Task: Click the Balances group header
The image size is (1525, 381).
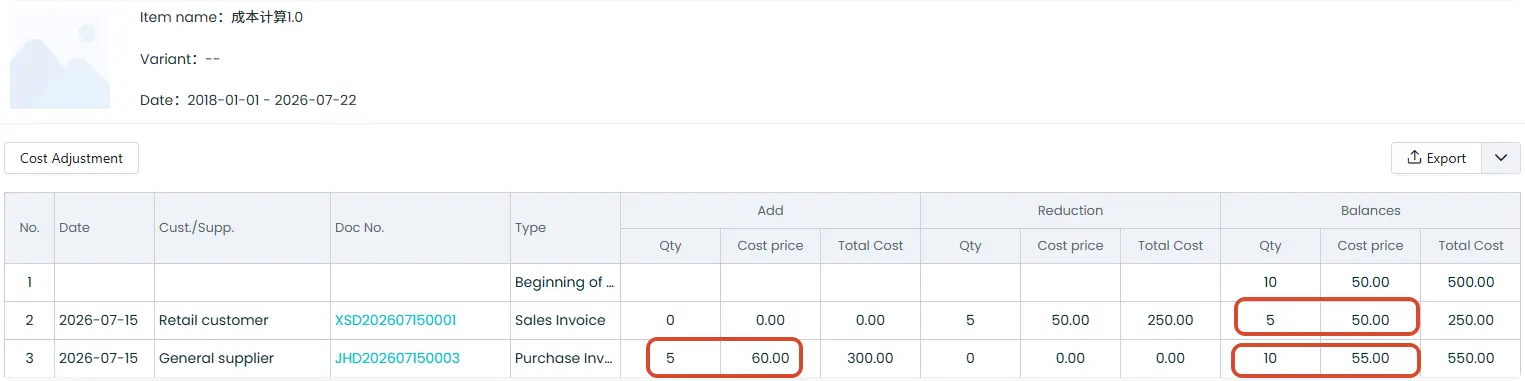Action: pos(1370,211)
